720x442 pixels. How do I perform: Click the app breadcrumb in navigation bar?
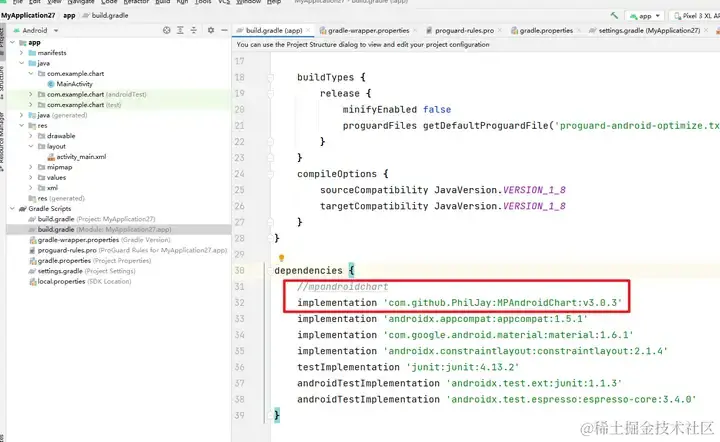pyautogui.click(x=69, y=16)
